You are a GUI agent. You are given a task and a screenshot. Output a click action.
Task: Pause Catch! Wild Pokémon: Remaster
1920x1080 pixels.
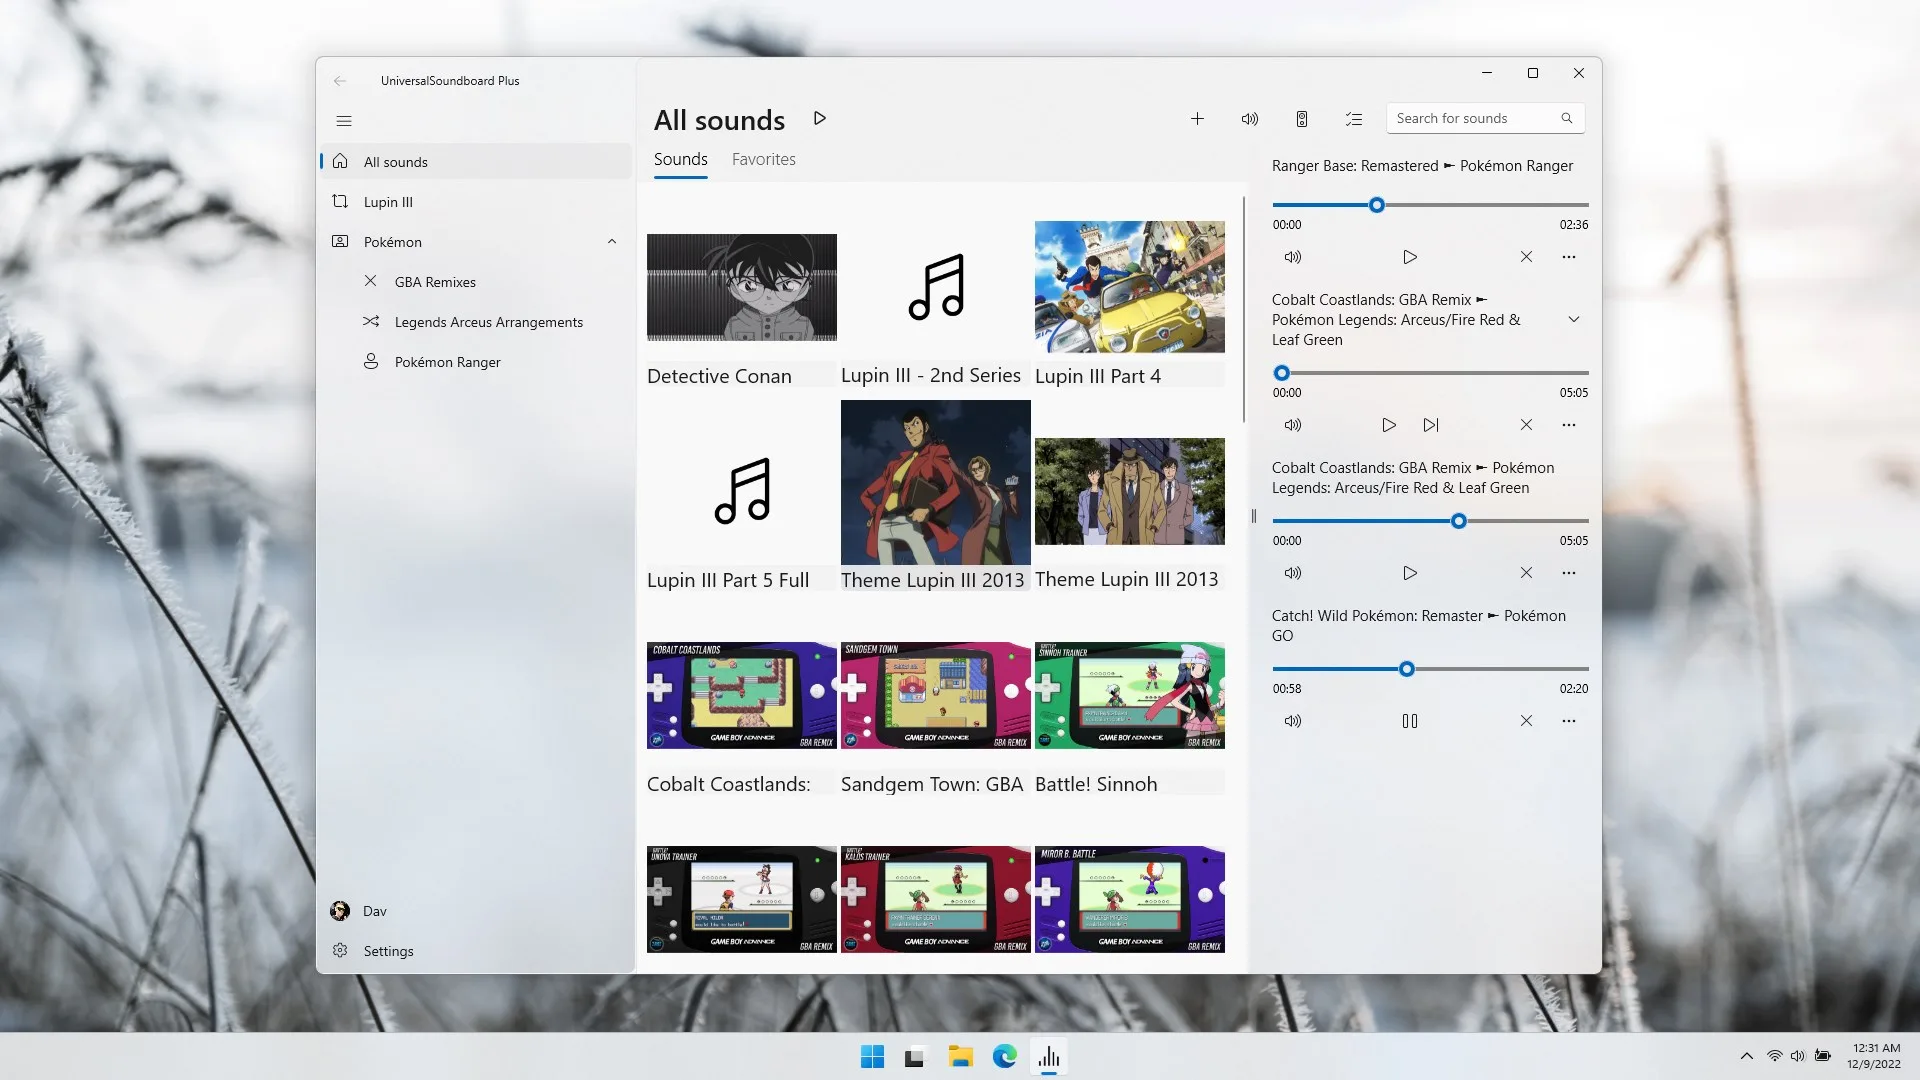(1410, 721)
